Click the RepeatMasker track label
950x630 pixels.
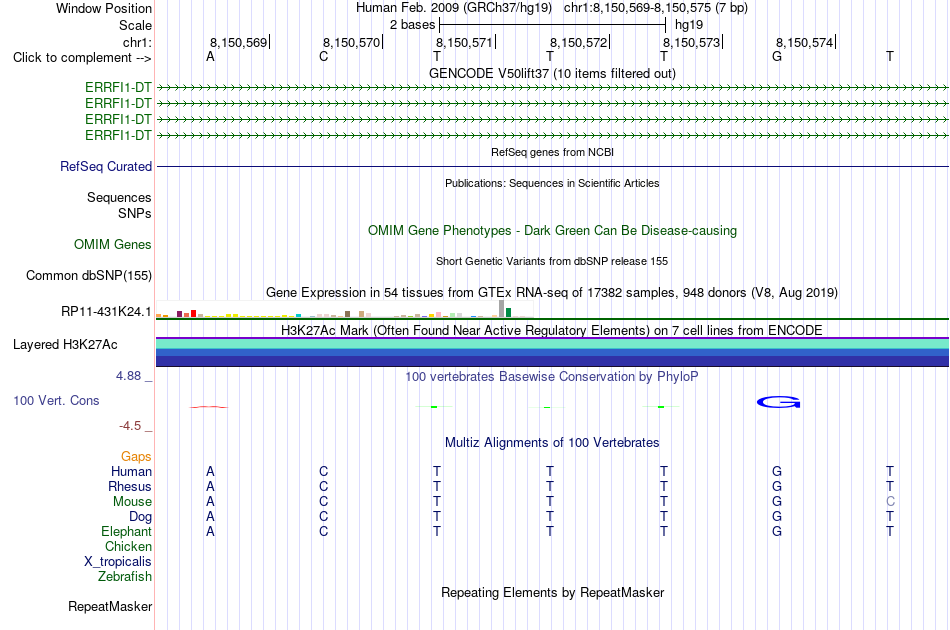(x=110, y=606)
